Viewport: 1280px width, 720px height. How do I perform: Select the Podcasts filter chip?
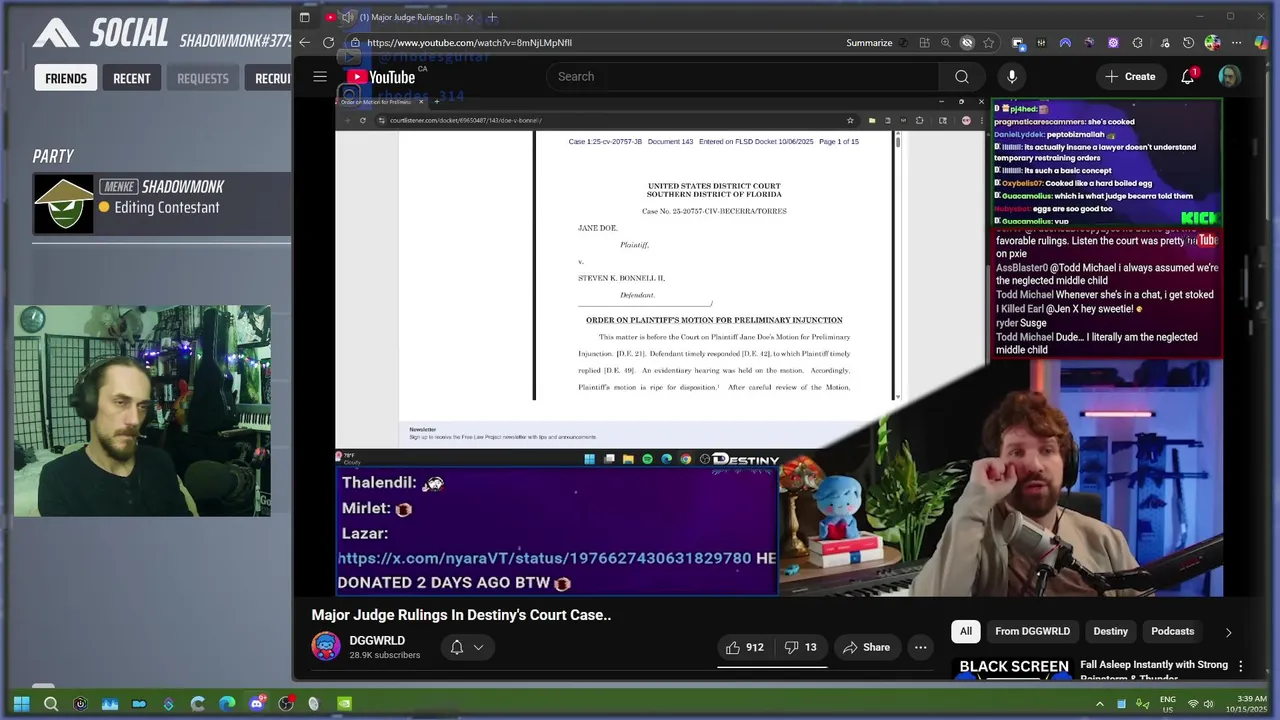(1172, 631)
